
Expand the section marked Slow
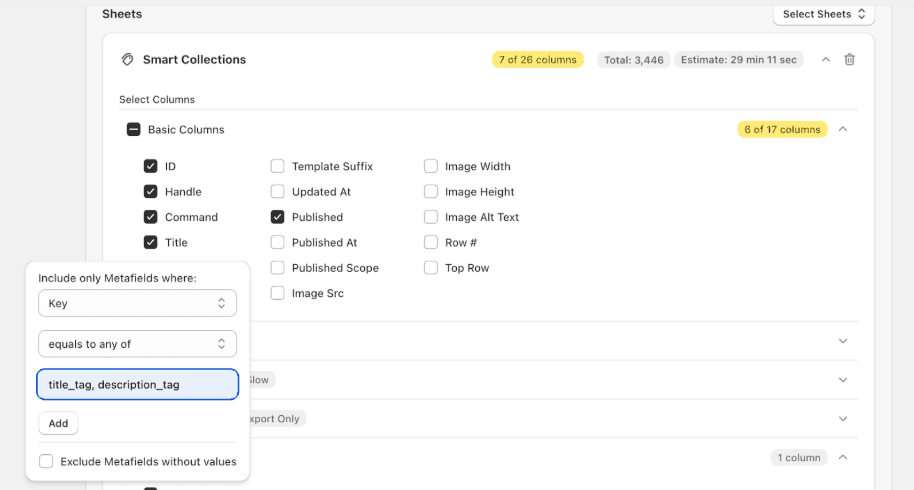coord(842,380)
